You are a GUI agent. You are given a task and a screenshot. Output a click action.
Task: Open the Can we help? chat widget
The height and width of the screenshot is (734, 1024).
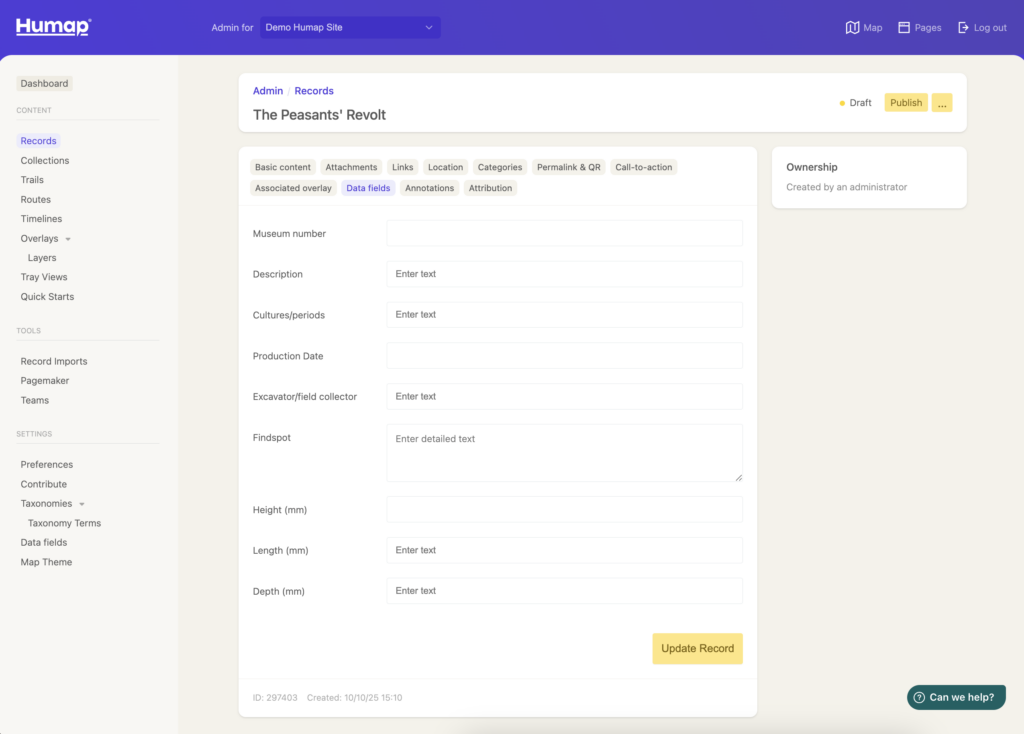coord(955,697)
